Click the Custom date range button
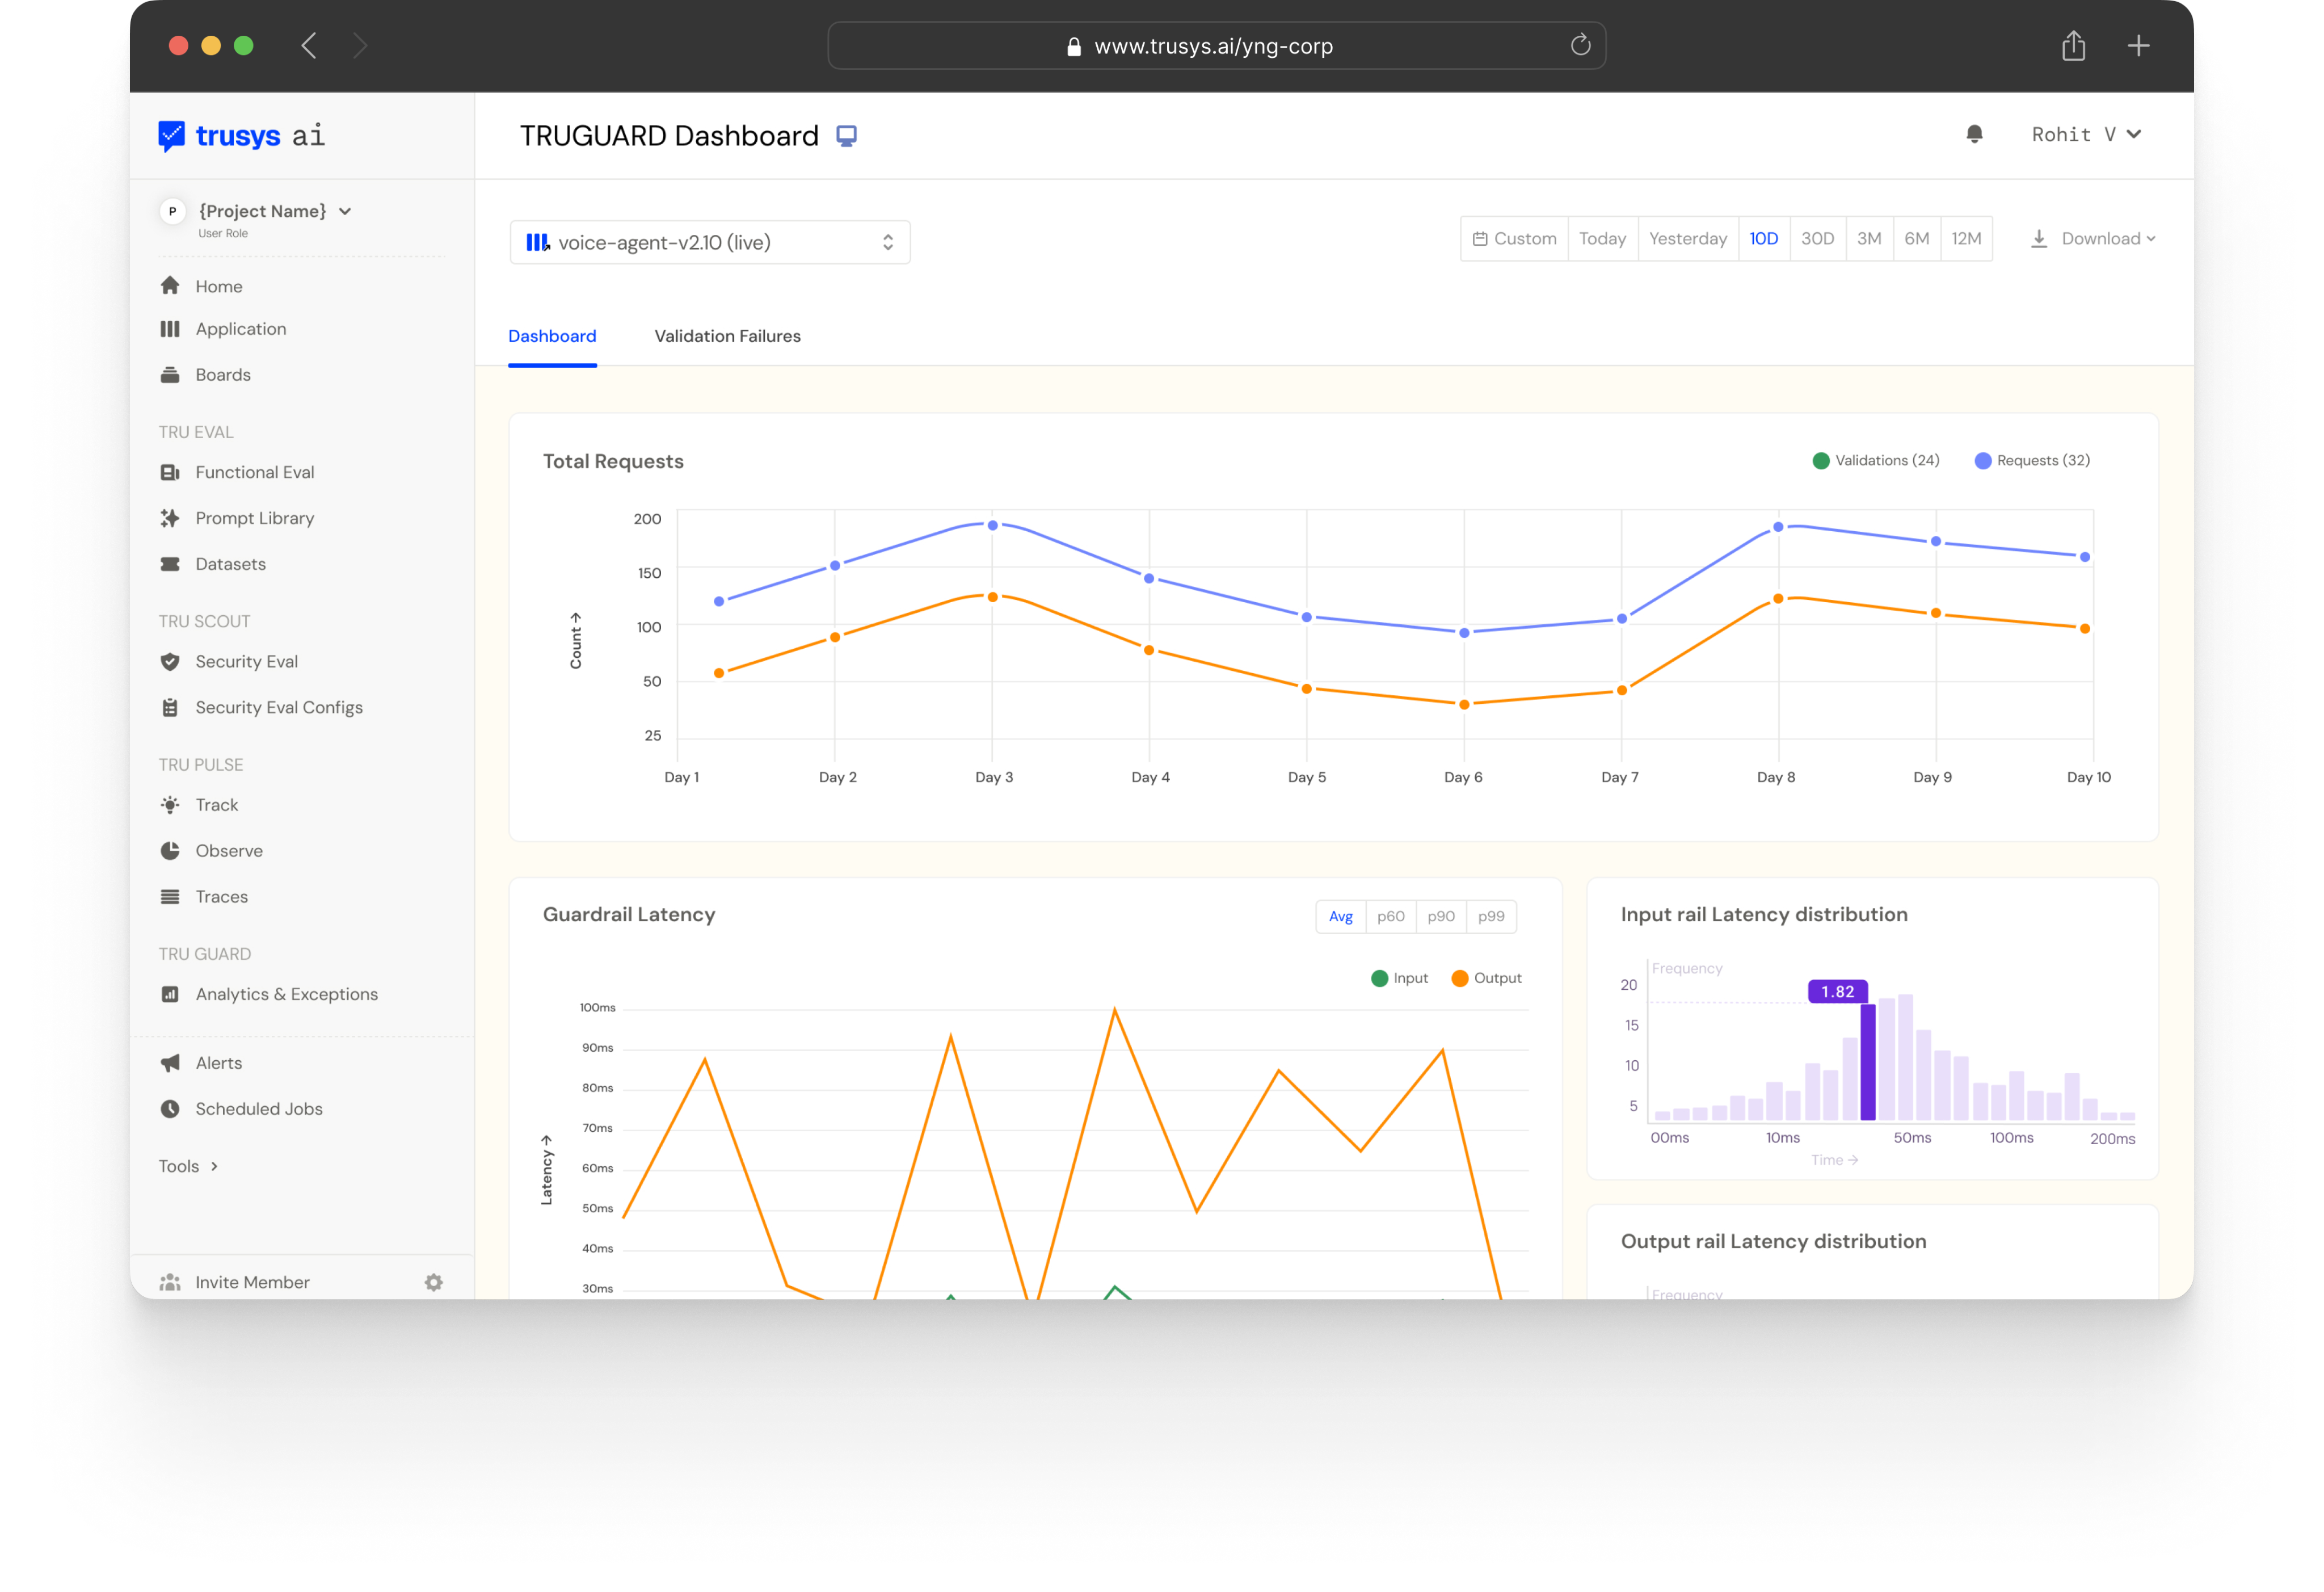This screenshot has height=1592, width=2324. (1514, 239)
